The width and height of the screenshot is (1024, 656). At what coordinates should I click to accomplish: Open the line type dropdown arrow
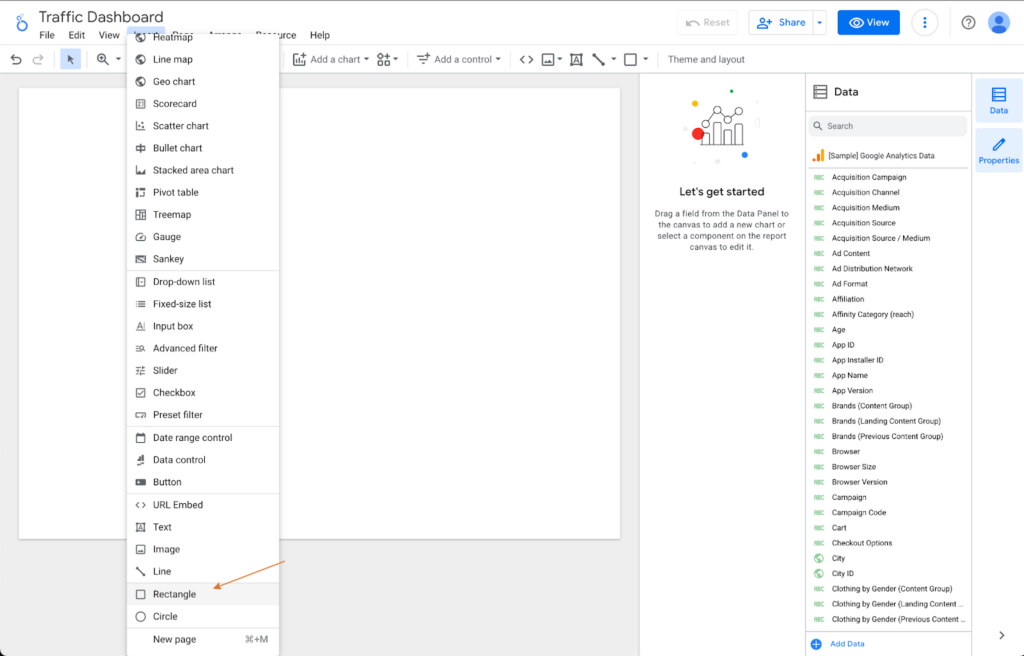[x=613, y=59]
